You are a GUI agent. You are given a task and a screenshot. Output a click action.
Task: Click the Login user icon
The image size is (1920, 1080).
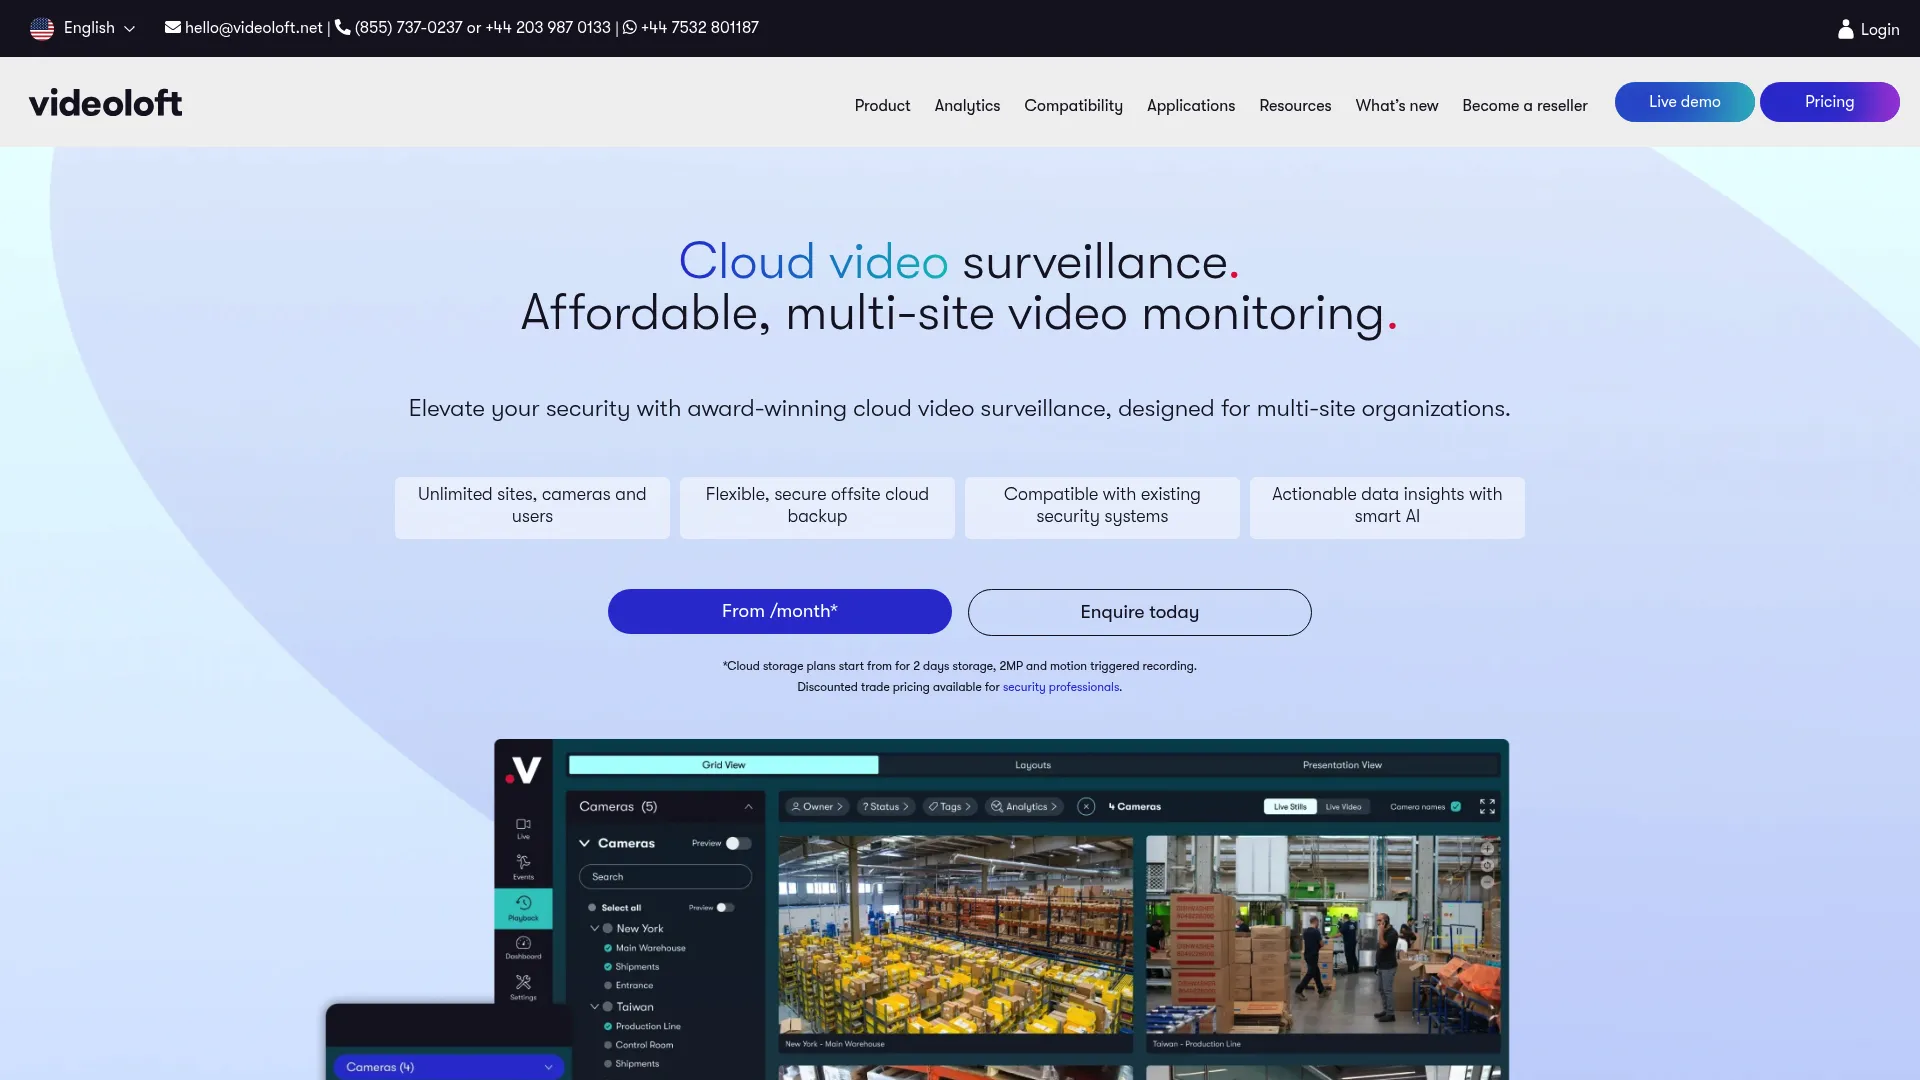click(1846, 29)
